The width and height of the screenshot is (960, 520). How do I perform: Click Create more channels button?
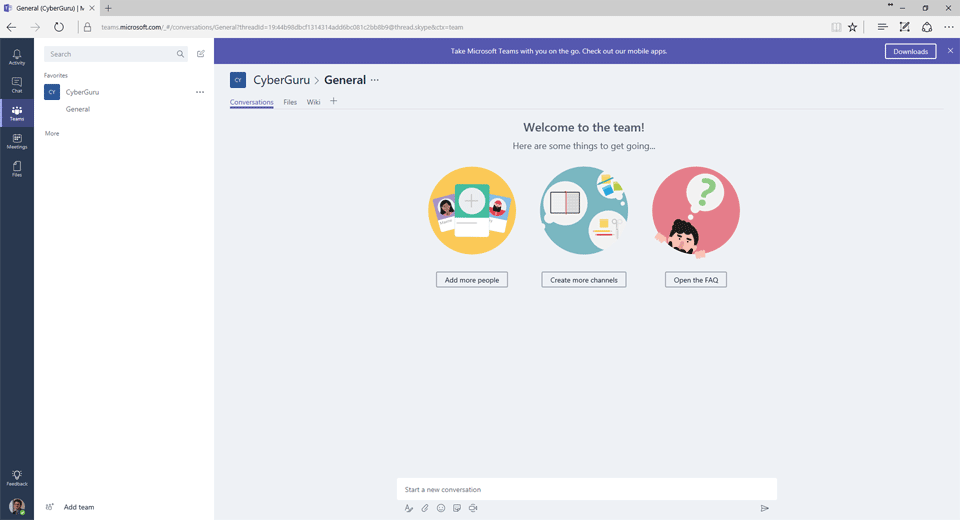point(583,280)
